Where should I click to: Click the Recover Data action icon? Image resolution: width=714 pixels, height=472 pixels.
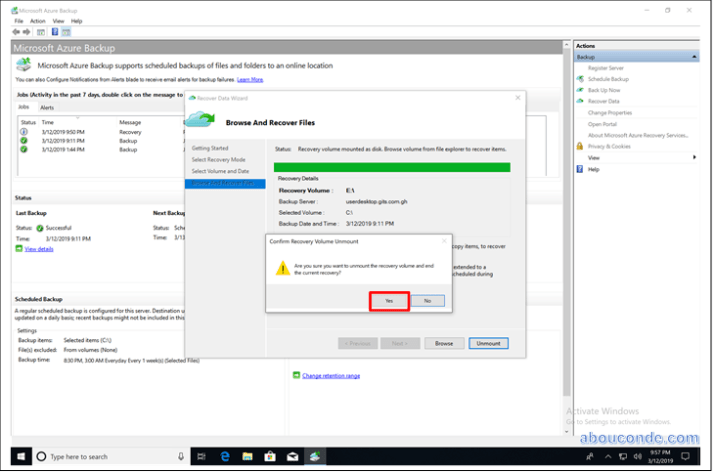pyautogui.click(x=580, y=101)
